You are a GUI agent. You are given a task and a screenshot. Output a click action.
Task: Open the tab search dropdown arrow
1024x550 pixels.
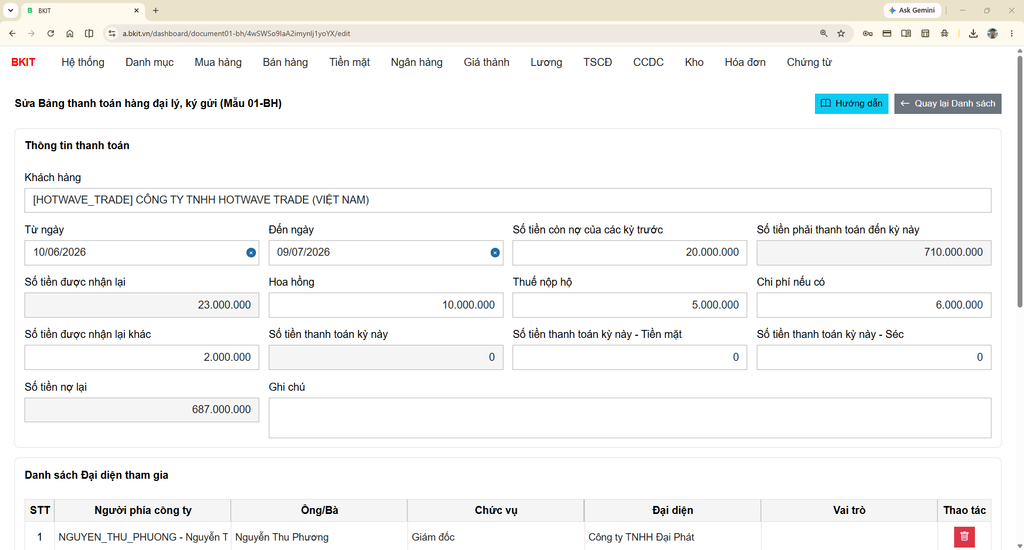tap(10, 10)
